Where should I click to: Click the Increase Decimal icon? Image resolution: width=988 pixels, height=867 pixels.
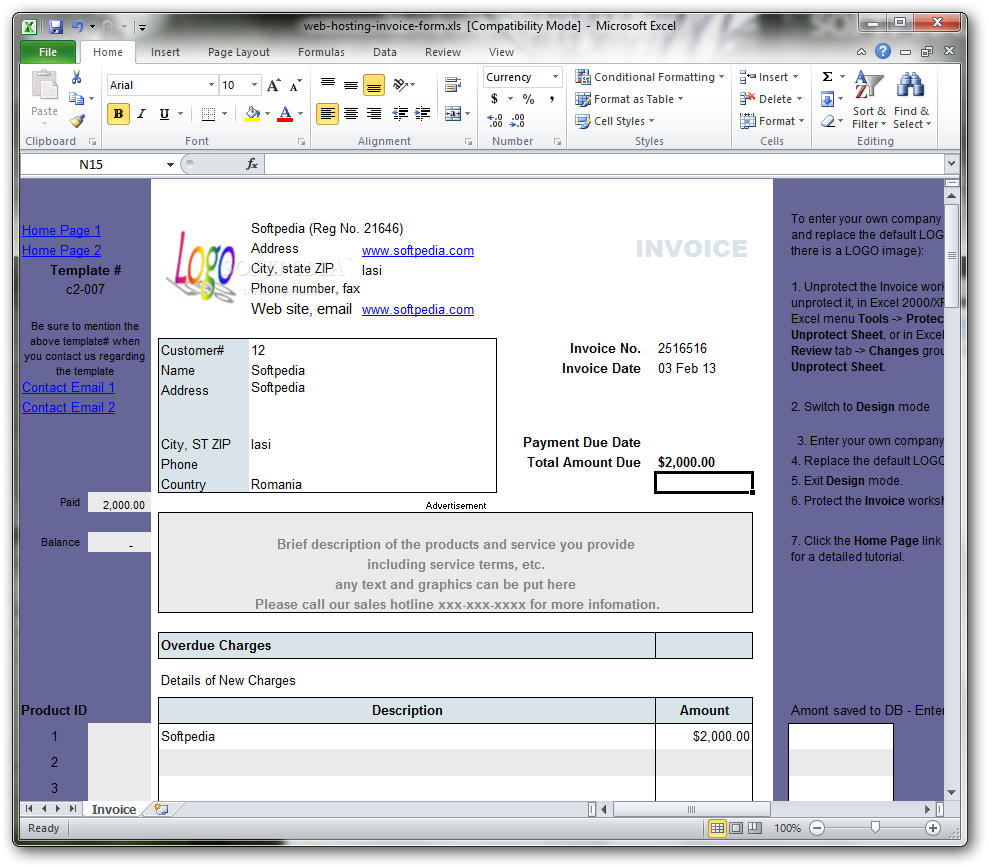(495, 120)
